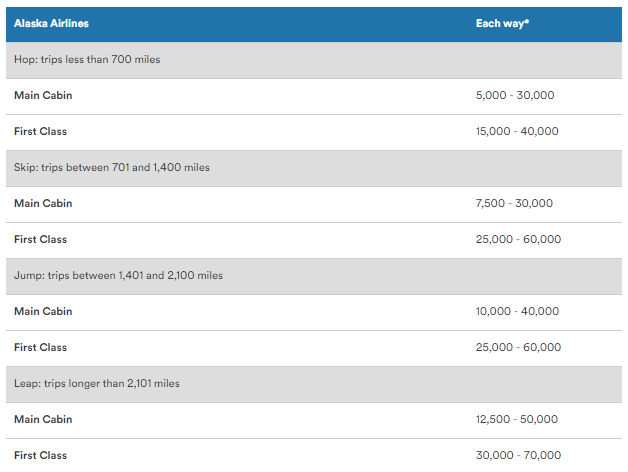This screenshot has width=628, height=472.
Task: Select the "Jump: trips between 1,401 and 2,100" row
Action: 118,276
